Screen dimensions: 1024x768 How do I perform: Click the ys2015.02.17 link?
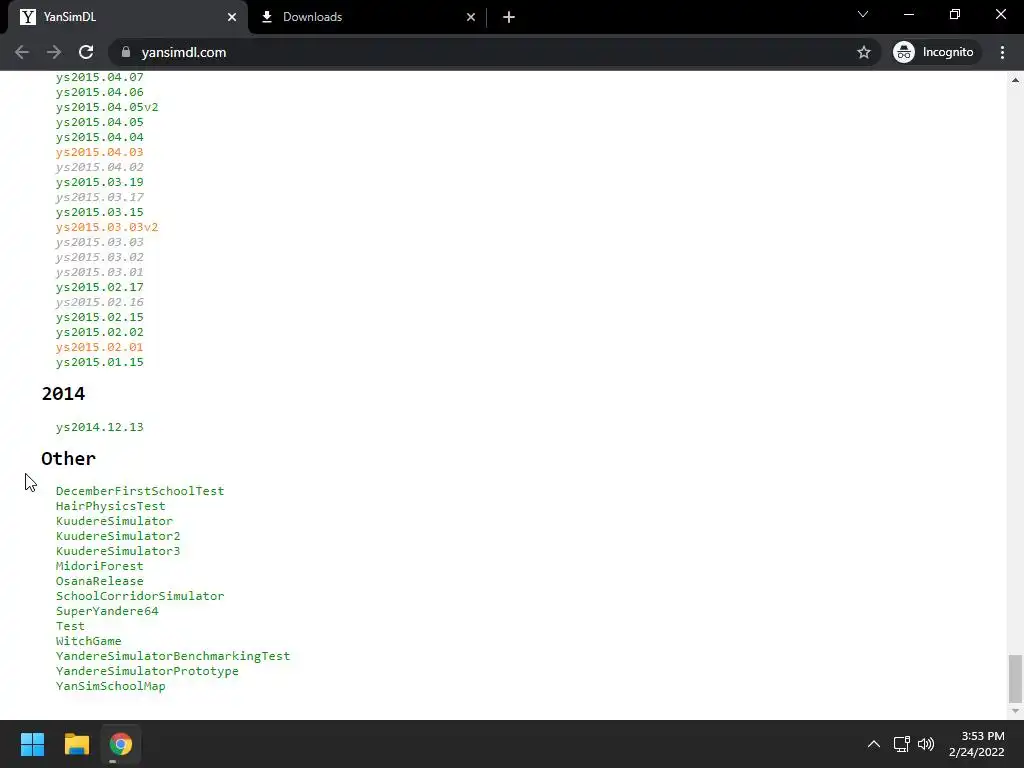(99, 287)
